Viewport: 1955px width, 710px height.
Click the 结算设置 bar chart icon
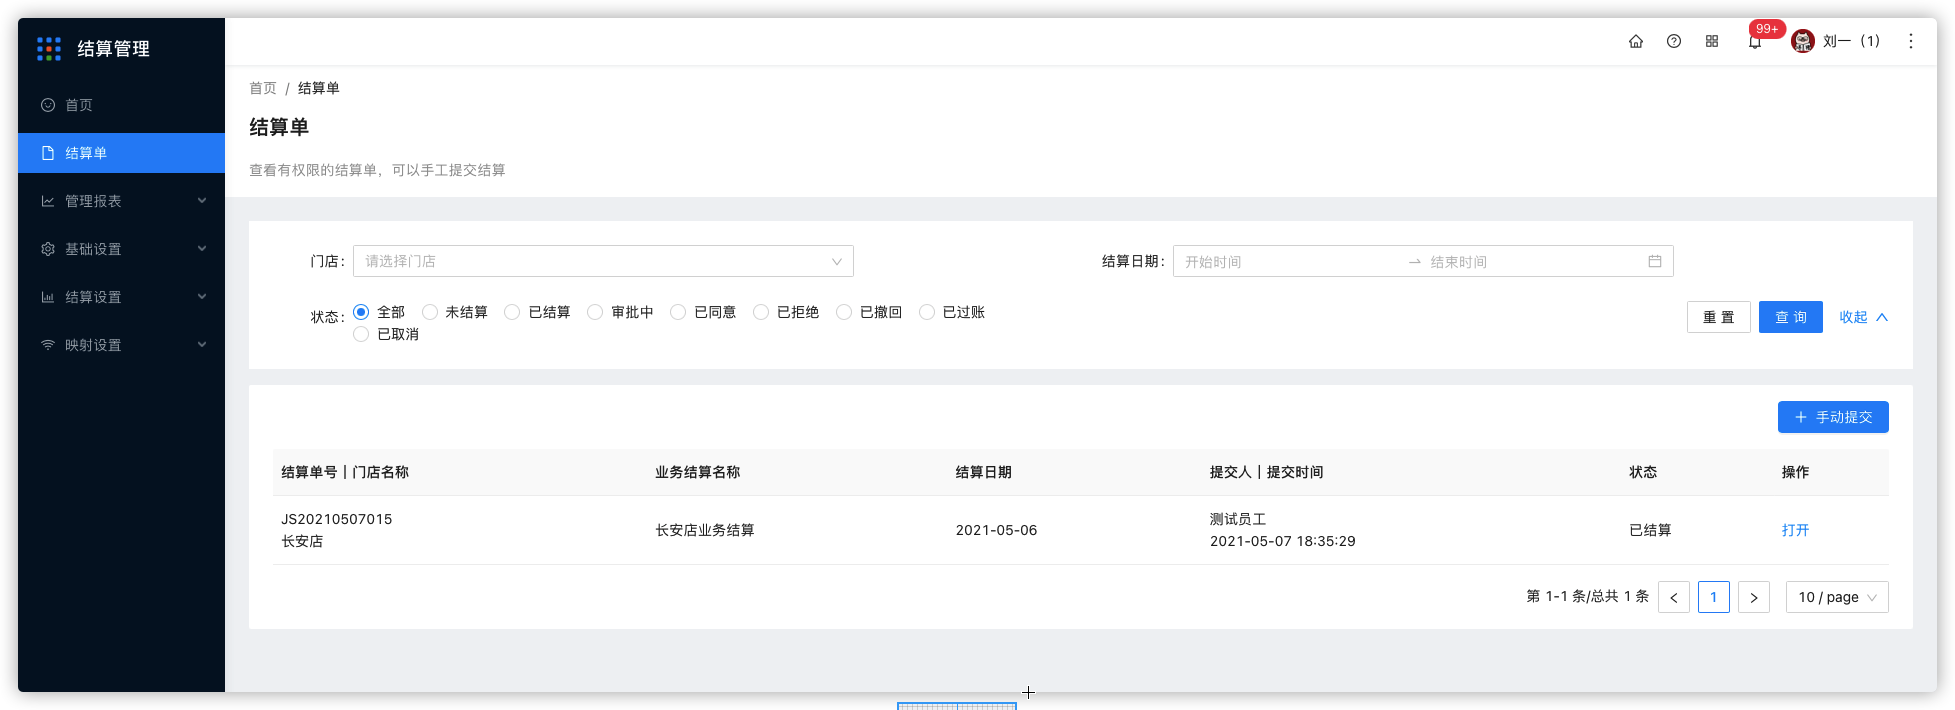[x=48, y=297]
